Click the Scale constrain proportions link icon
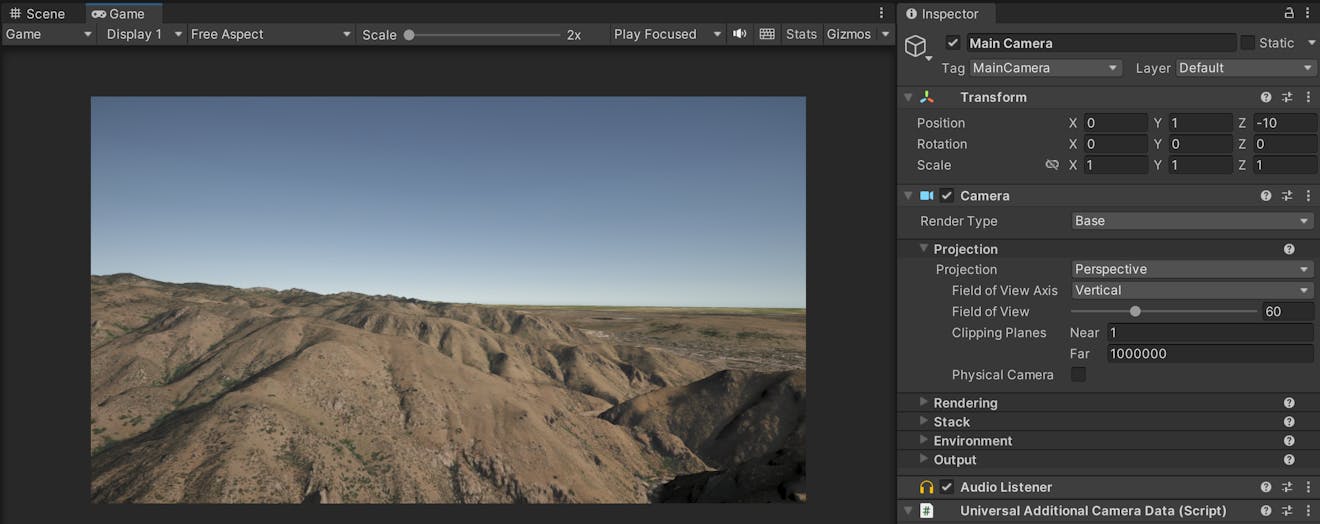This screenshot has width=1320, height=524. [x=1052, y=165]
